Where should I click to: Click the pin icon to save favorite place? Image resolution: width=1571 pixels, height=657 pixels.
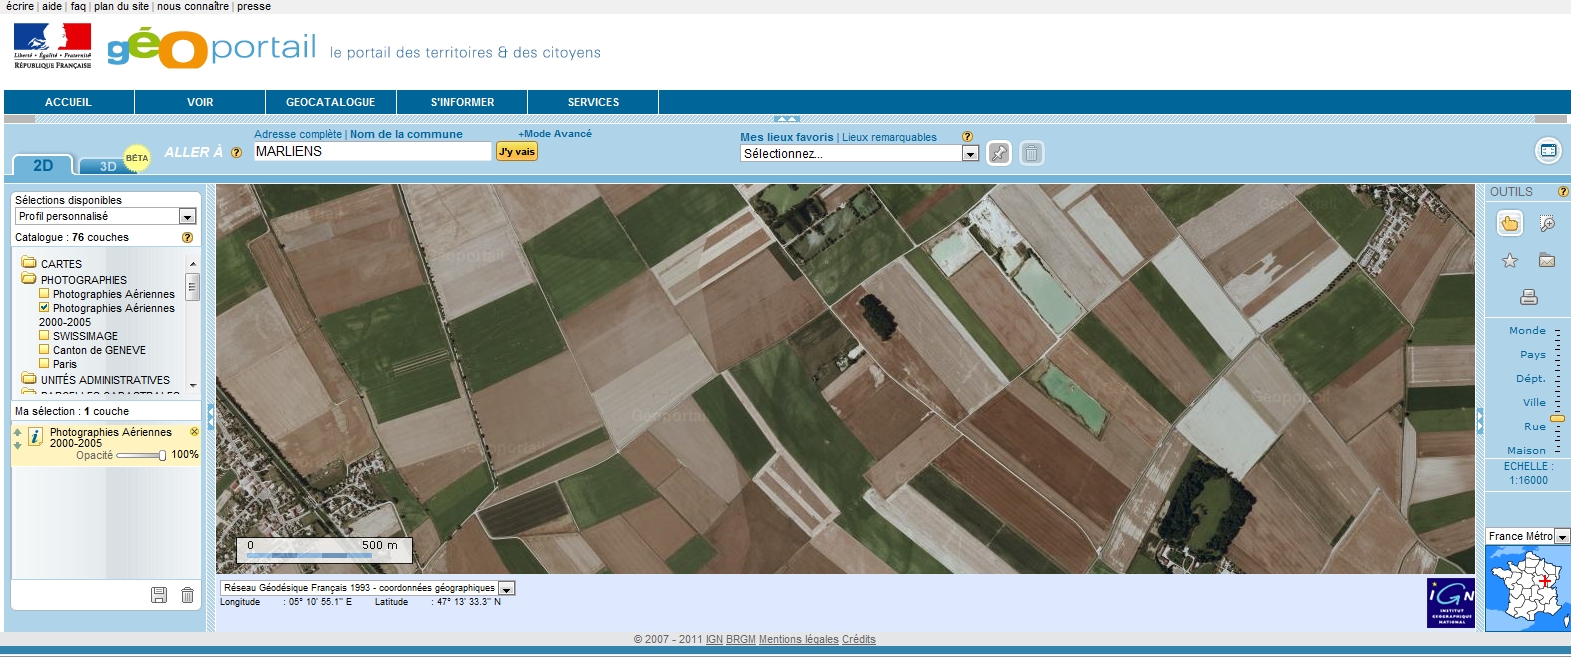coord(999,153)
